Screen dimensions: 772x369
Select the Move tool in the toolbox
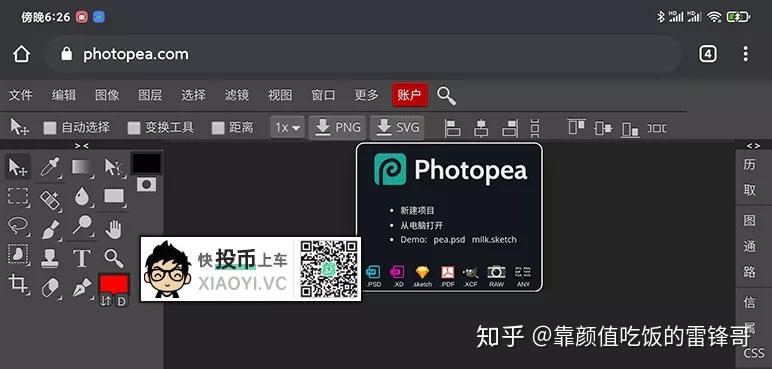coord(19,167)
